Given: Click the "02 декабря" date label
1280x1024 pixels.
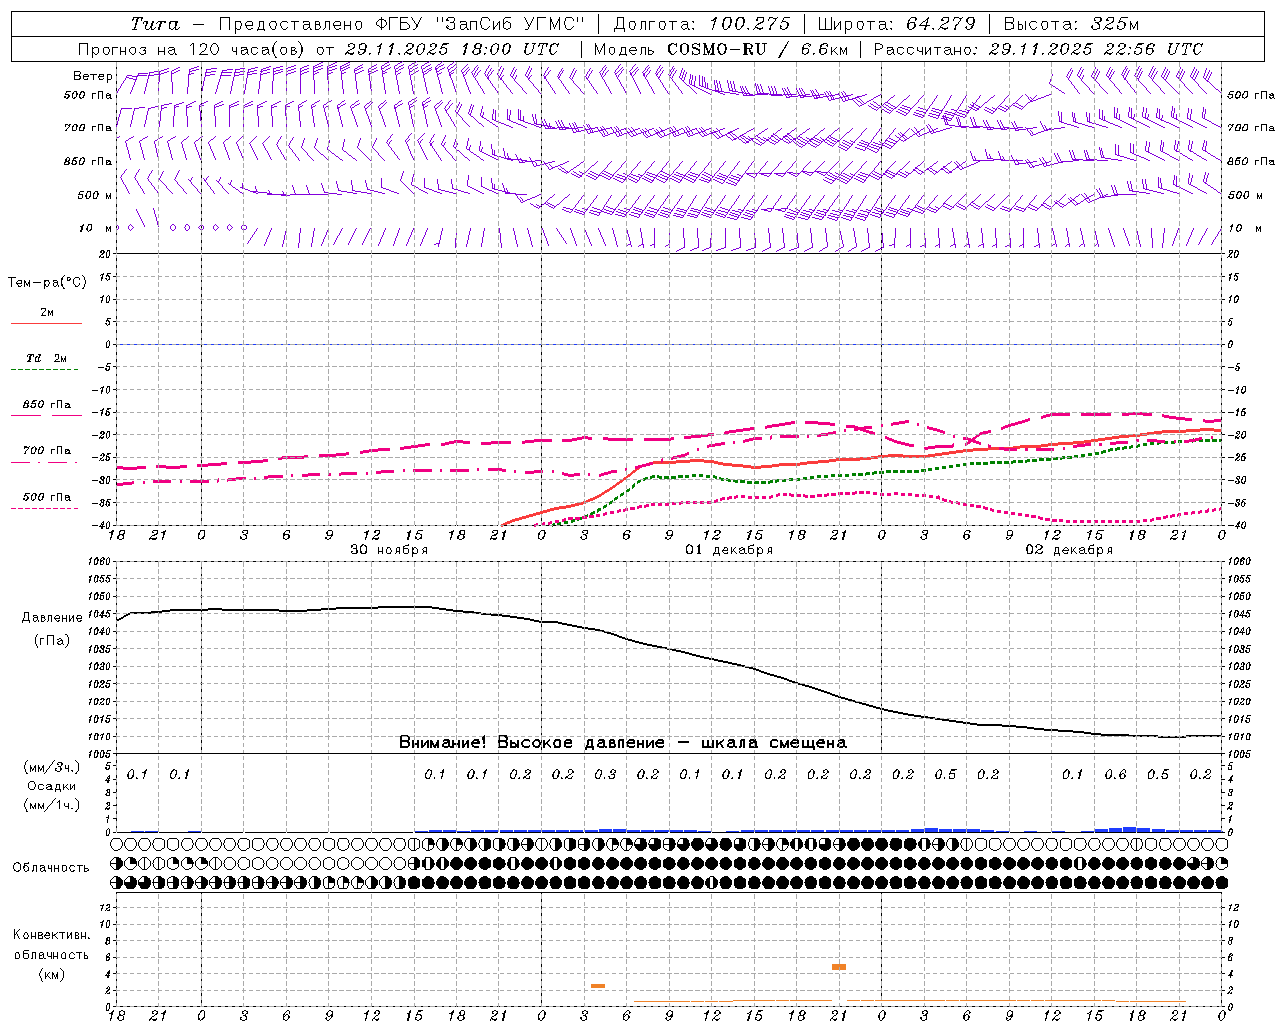Looking at the screenshot, I should tap(1069, 550).
